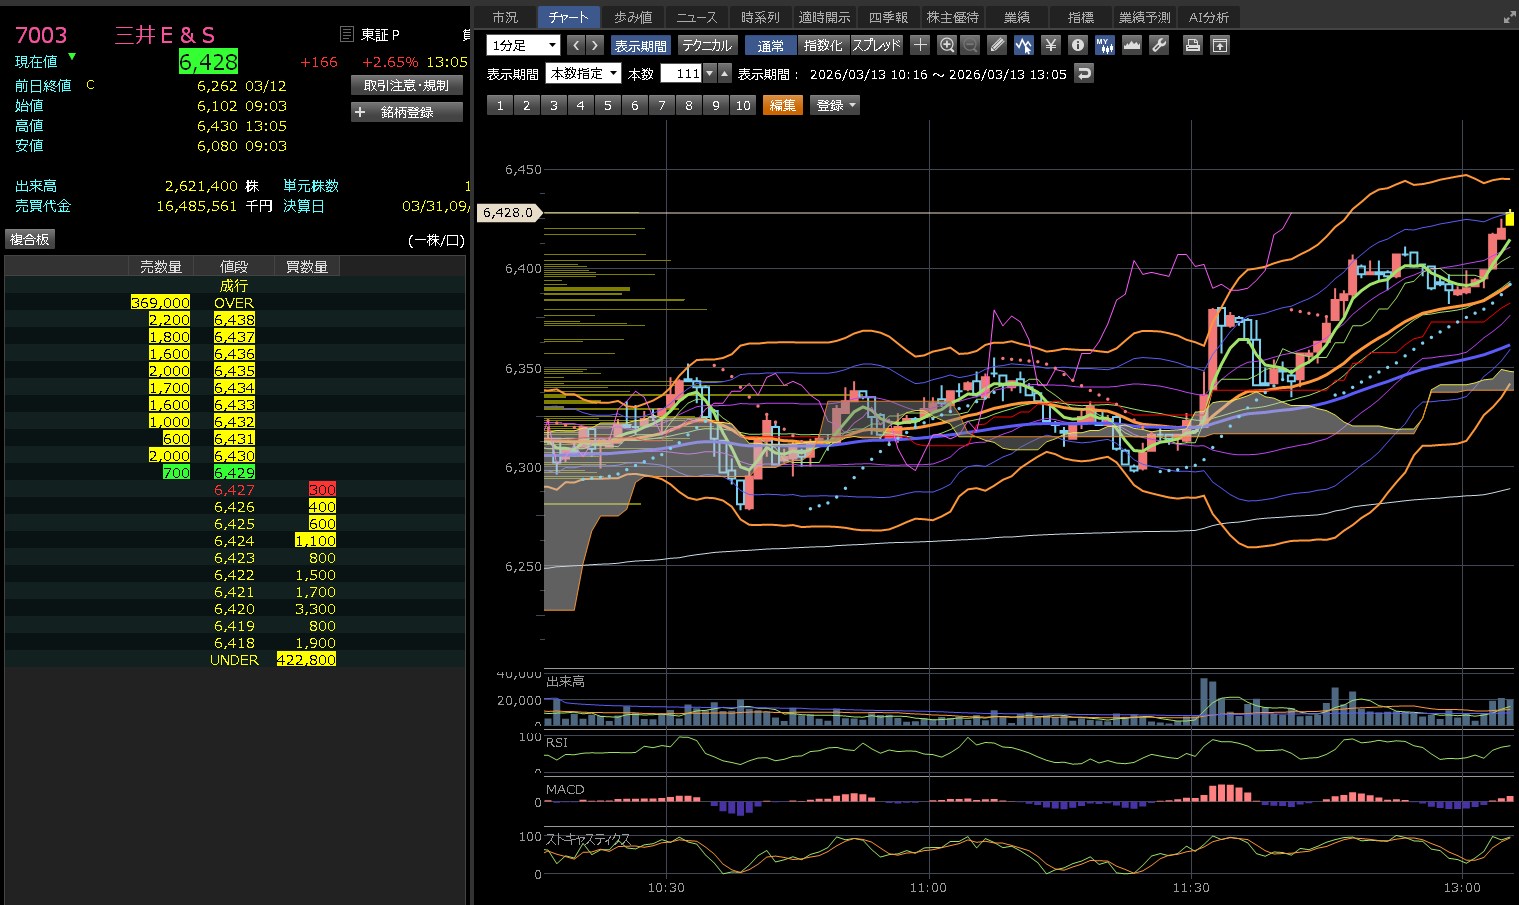Viewport: 1519px width, 905px height.
Task: Reset display period with return arrow icon
Action: (1083, 74)
